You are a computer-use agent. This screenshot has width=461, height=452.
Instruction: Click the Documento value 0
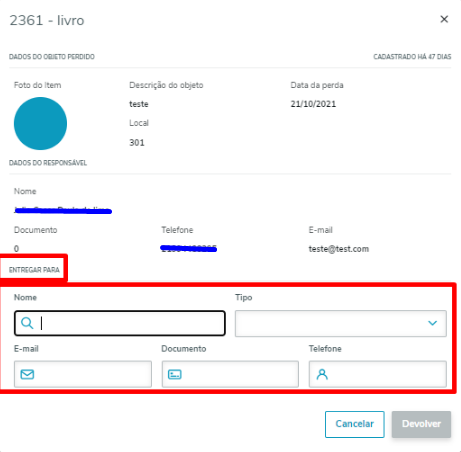pos(16,249)
